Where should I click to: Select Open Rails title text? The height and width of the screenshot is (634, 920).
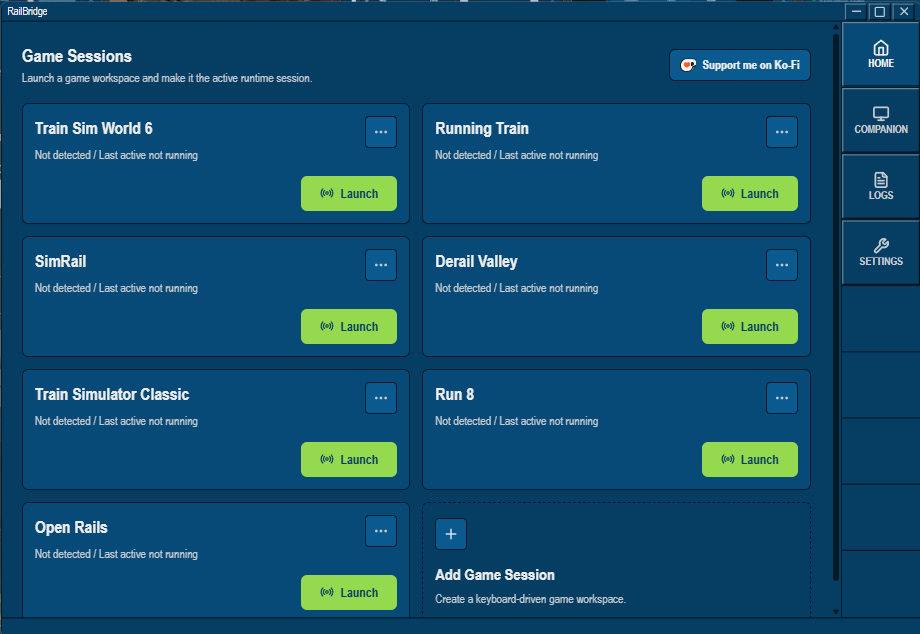coord(71,527)
